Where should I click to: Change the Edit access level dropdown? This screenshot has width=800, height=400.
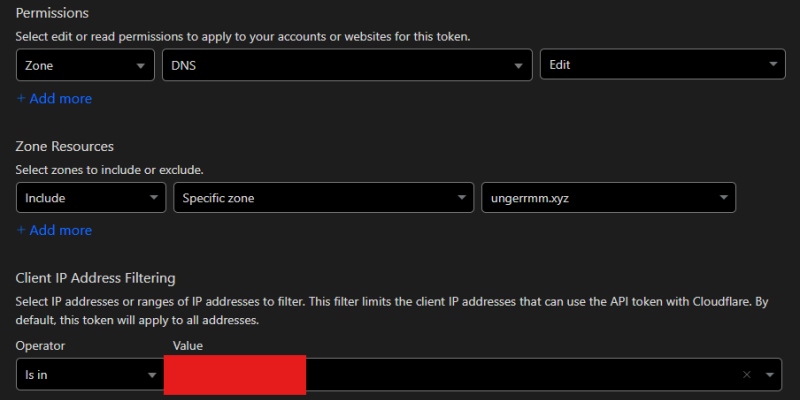click(663, 64)
